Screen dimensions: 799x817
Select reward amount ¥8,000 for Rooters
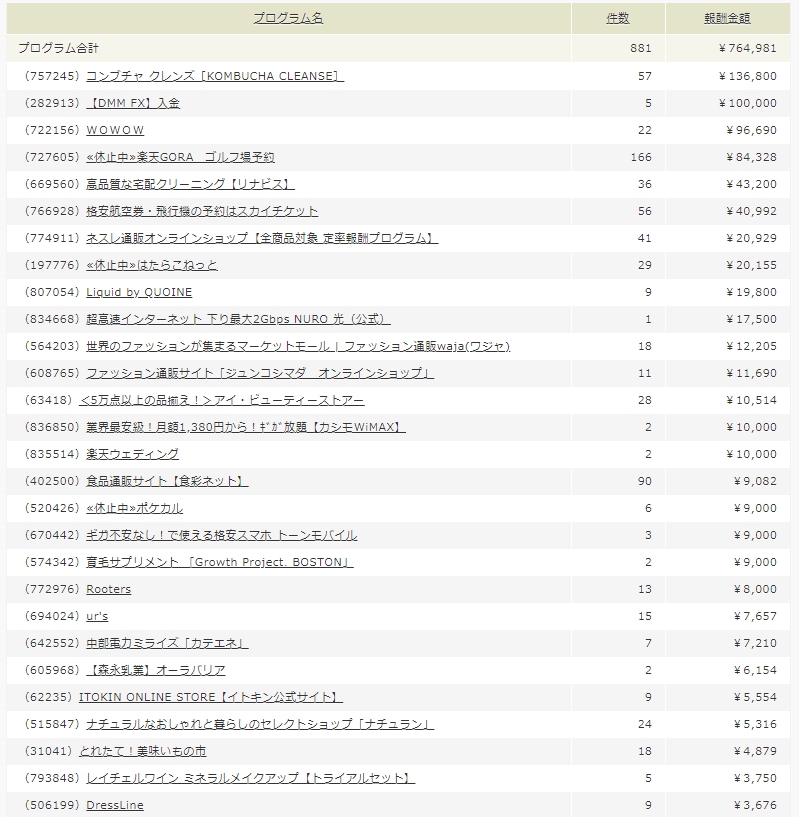coord(755,590)
